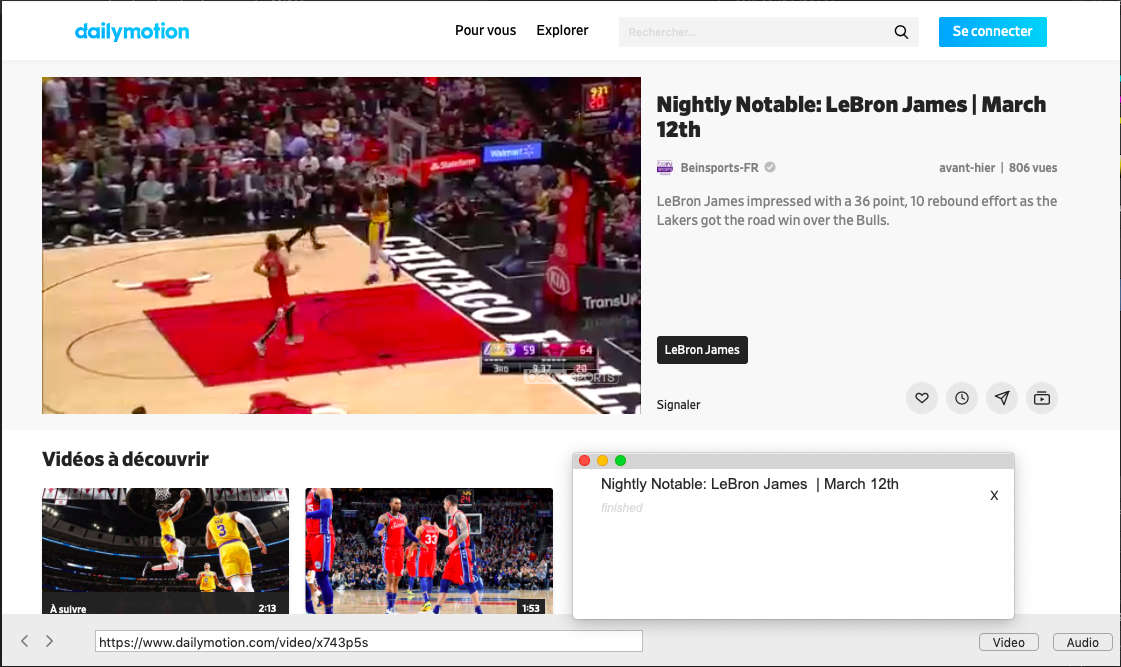This screenshot has height=667, width=1121.
Task: Click the Audio download button
Action: (x=1082, y=642)
